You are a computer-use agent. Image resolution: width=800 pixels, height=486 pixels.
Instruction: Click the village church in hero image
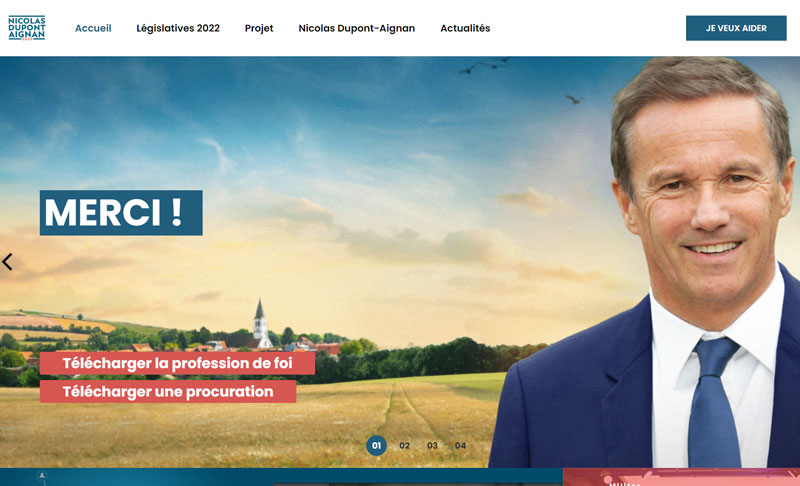click(x=260, y=325)
